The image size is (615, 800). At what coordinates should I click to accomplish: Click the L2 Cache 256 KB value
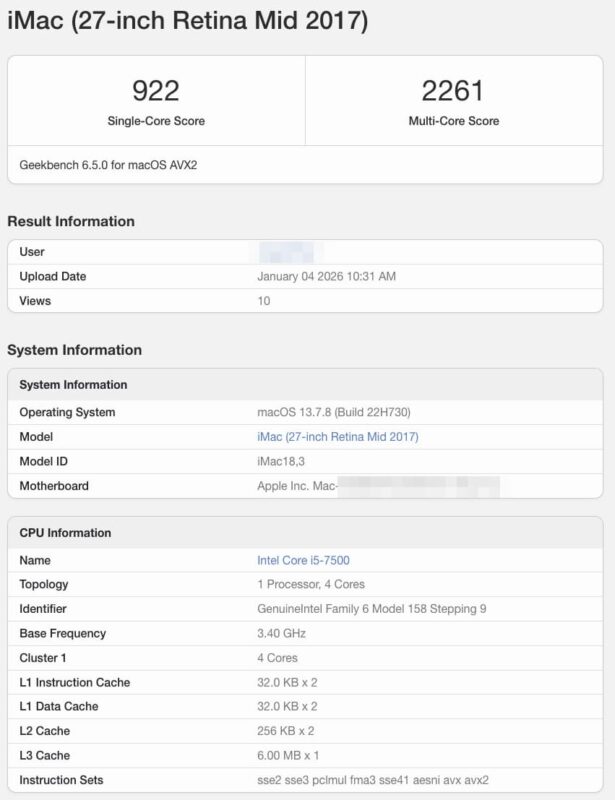coord(287,731)
